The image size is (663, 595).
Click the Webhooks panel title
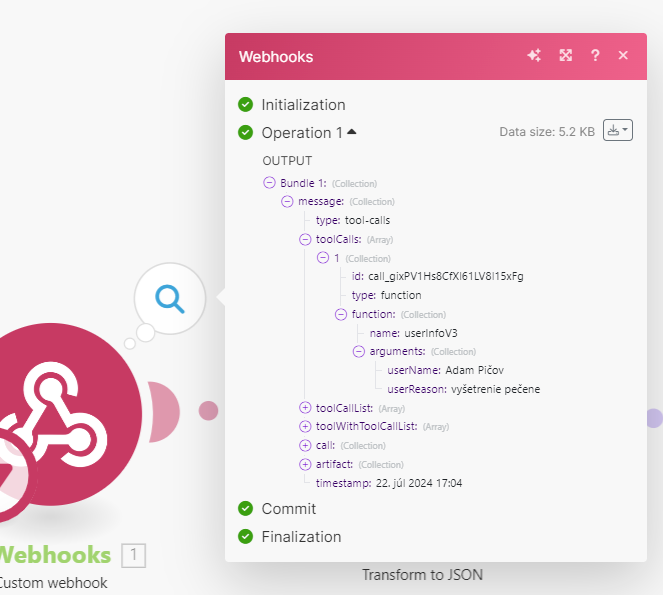[276, 57]
